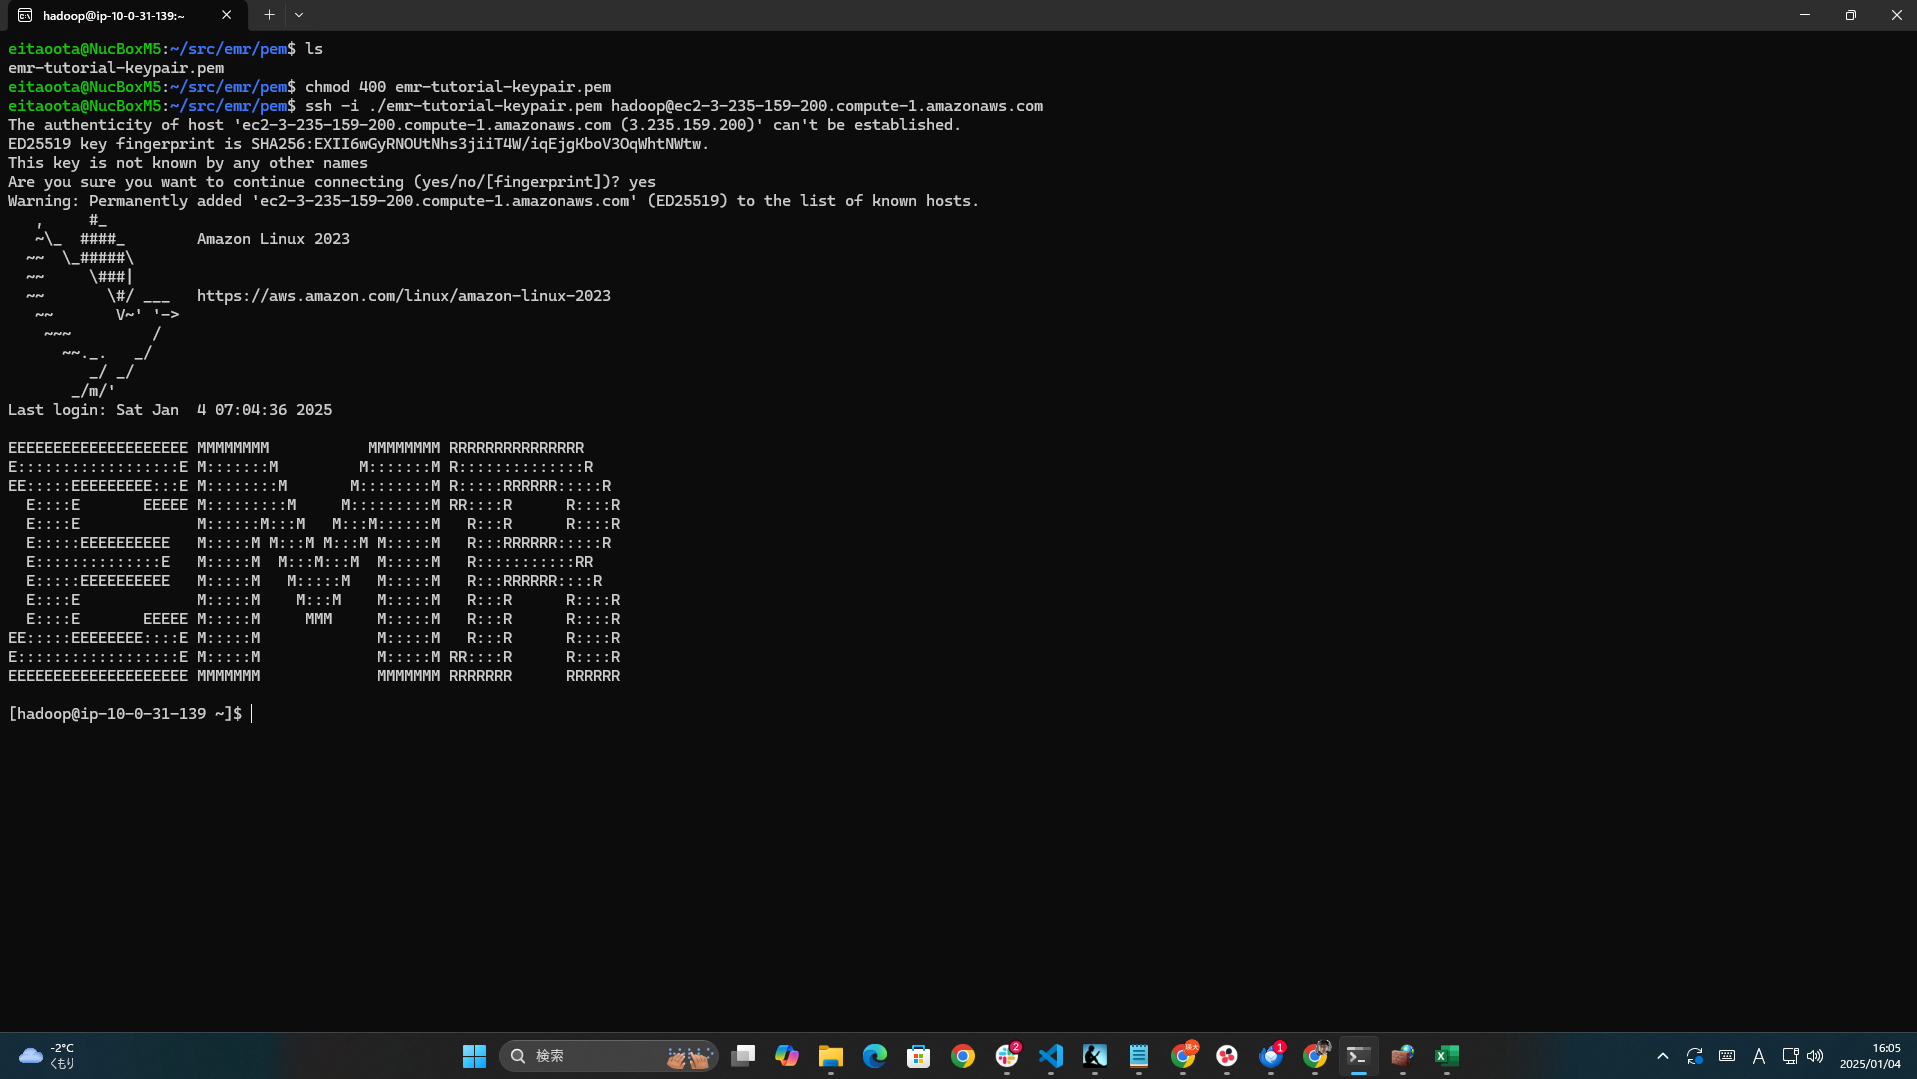Click the 'Warning: Permanently added' line

[x=493, y=201]
